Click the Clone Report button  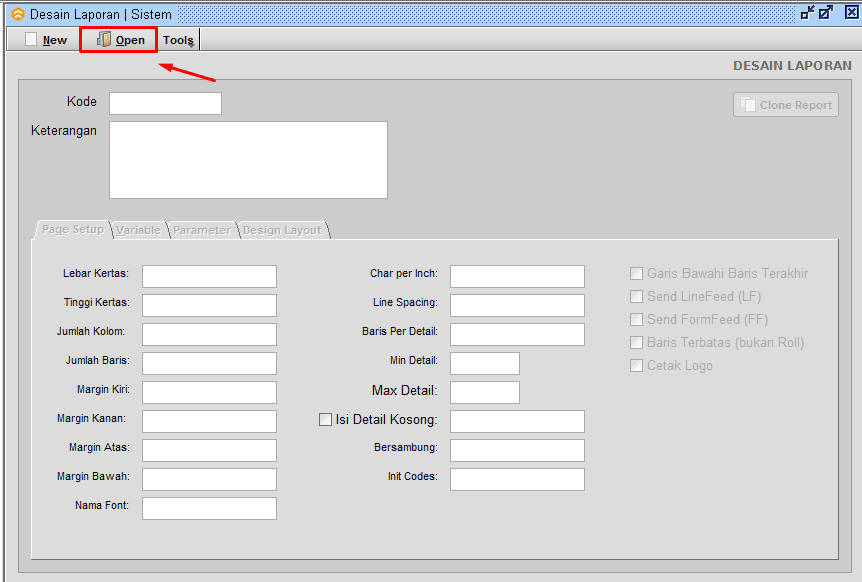[786, 104]
